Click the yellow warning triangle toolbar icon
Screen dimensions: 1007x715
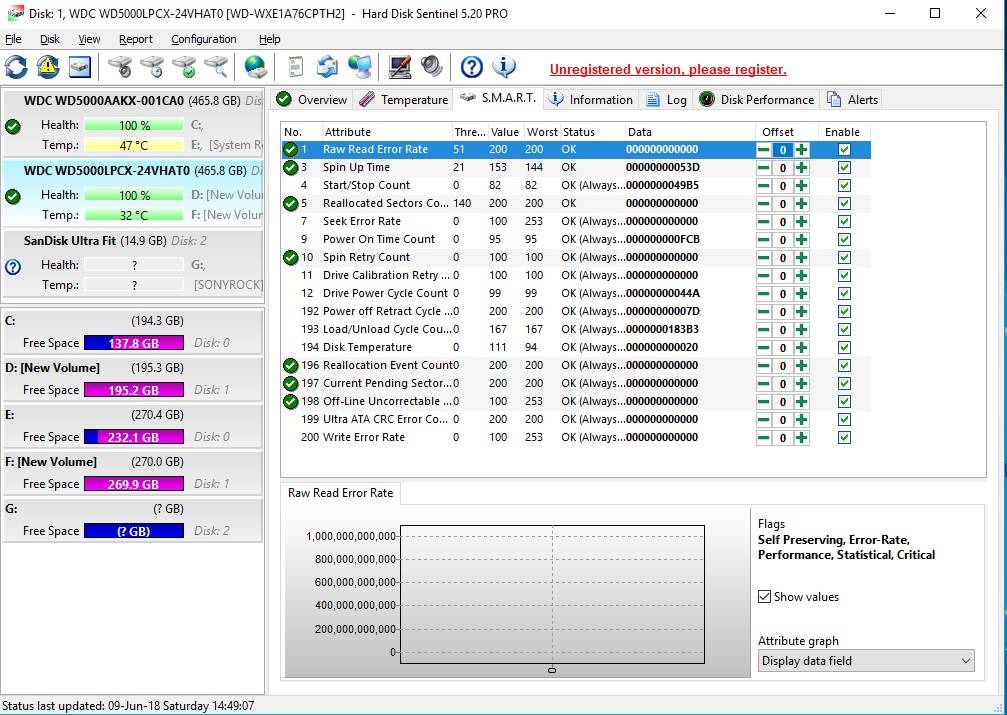click(48, 67)
